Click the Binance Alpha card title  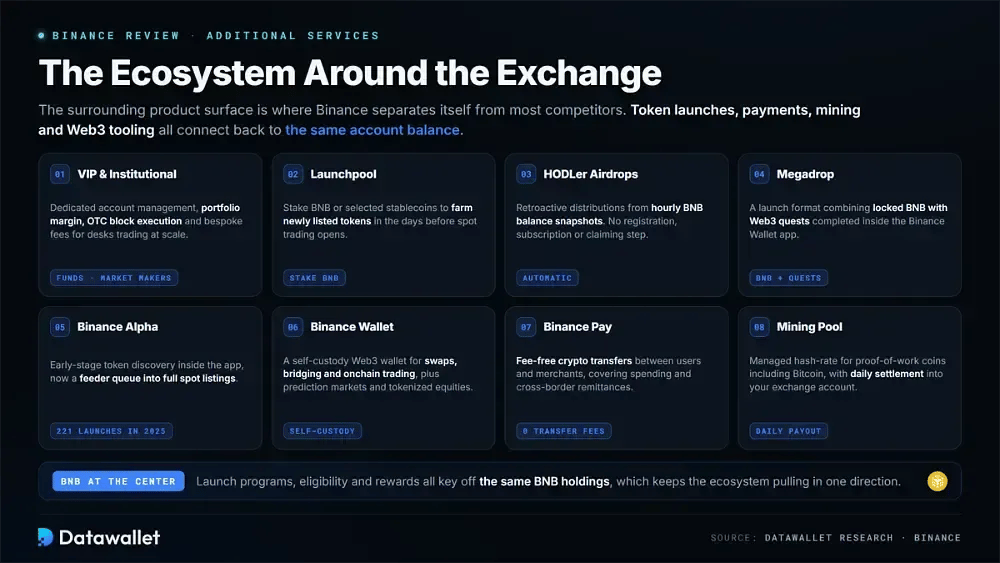[117, 327]
